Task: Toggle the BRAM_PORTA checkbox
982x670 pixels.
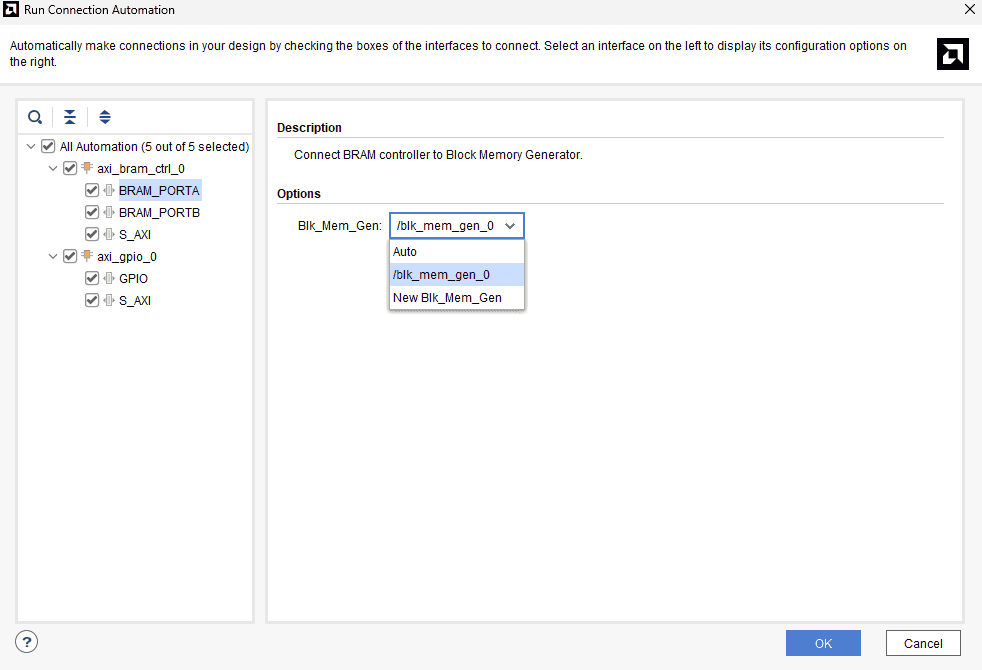Action: click(x=92, y=191)
